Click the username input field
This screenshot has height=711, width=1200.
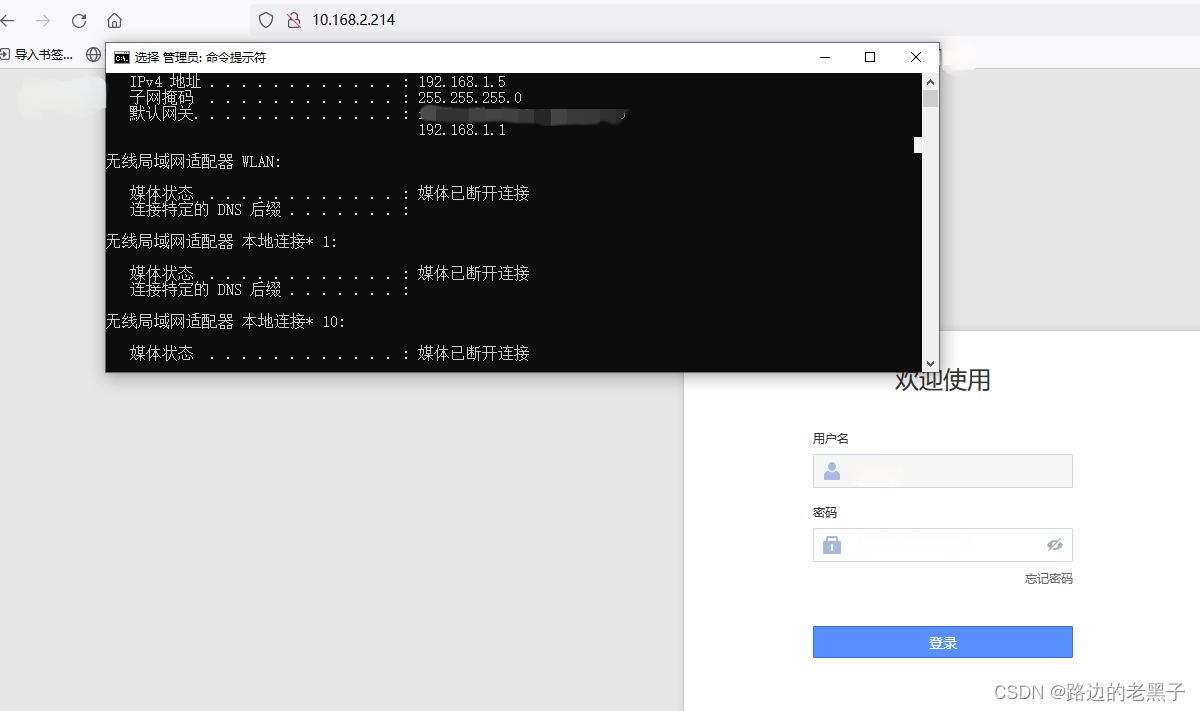point(943,471)
